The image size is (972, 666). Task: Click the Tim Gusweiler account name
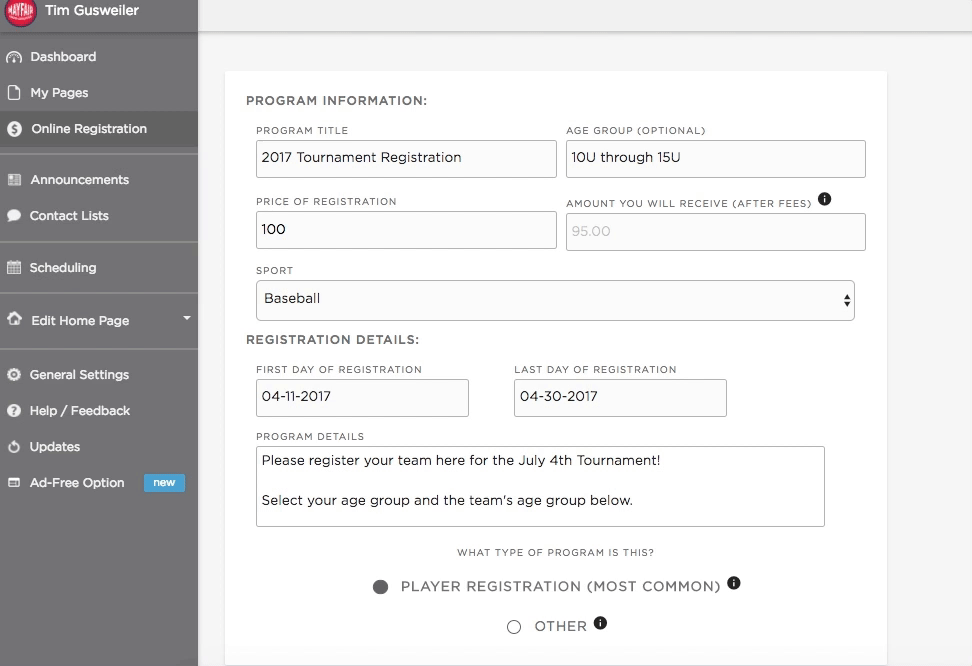click(x=92, y=10)
